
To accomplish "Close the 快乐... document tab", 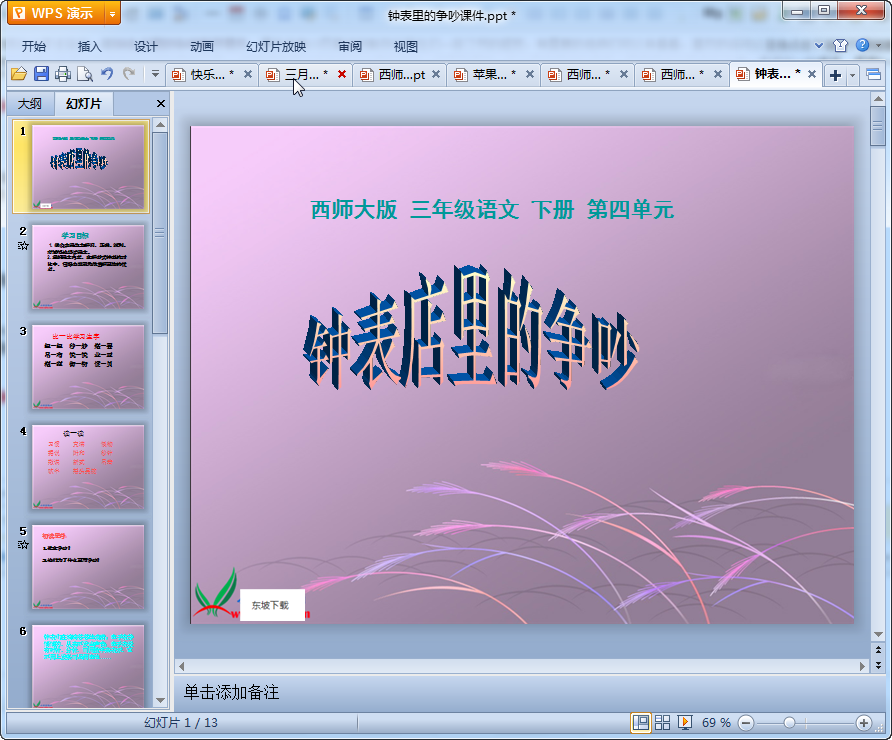I will click(248, 75).
